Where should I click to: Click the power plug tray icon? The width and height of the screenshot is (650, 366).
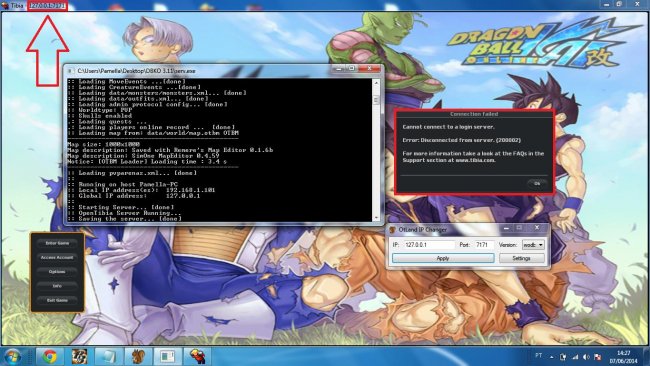pyautogui.click(x=563, y=356)
